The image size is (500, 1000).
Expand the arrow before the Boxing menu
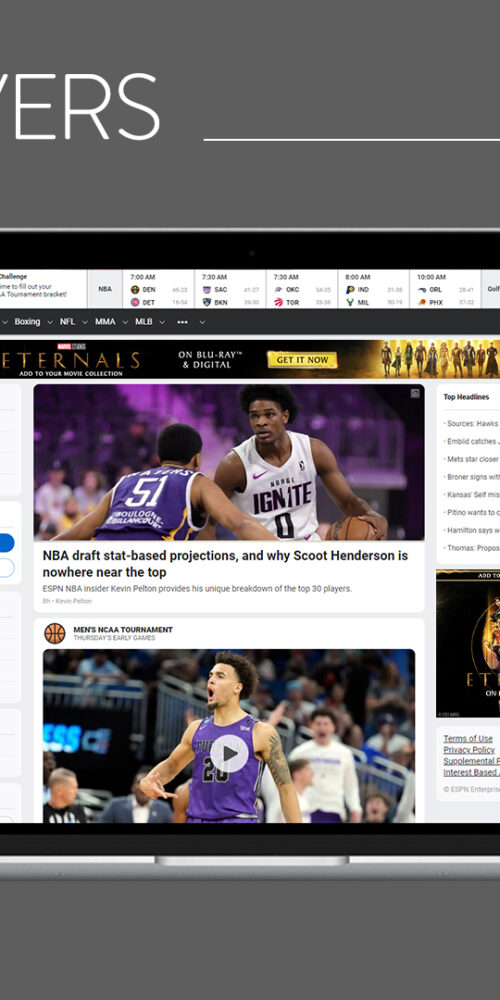pos(4,323)
